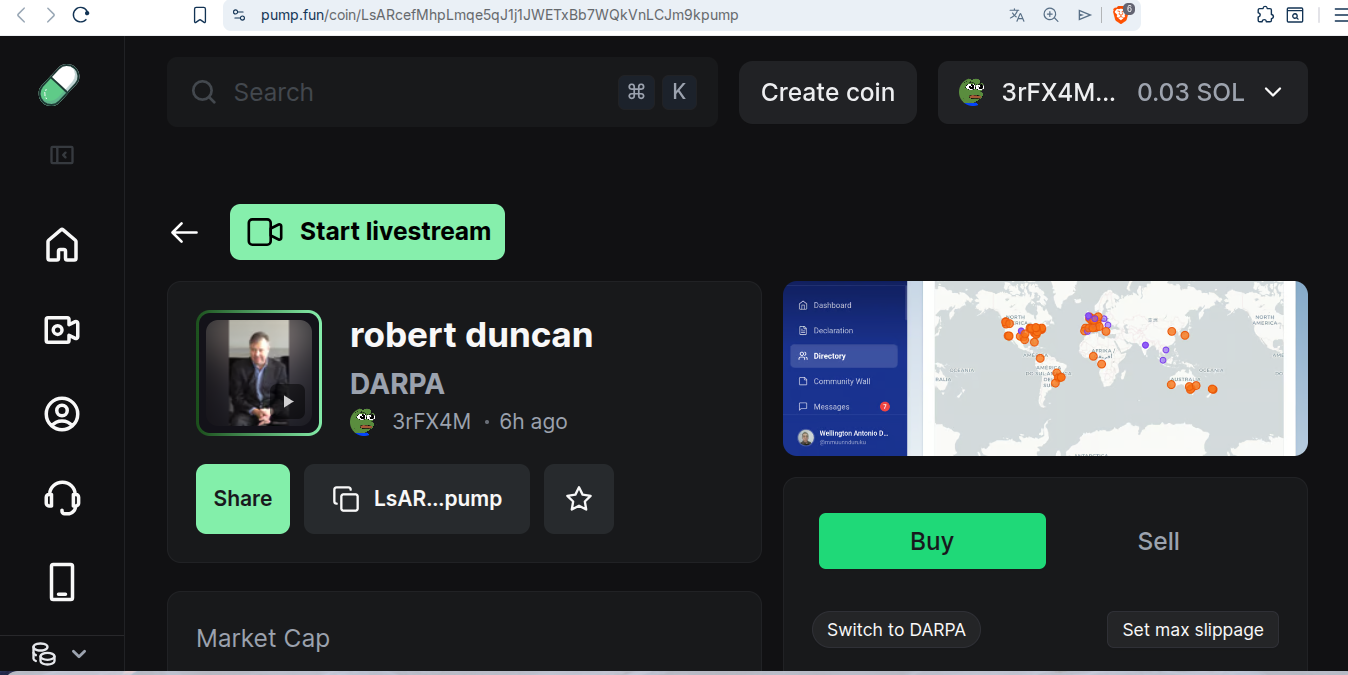Click the ⌘ shortcut key badge
The width and height of the screenshot is (1348, 675).
[636, 92]
